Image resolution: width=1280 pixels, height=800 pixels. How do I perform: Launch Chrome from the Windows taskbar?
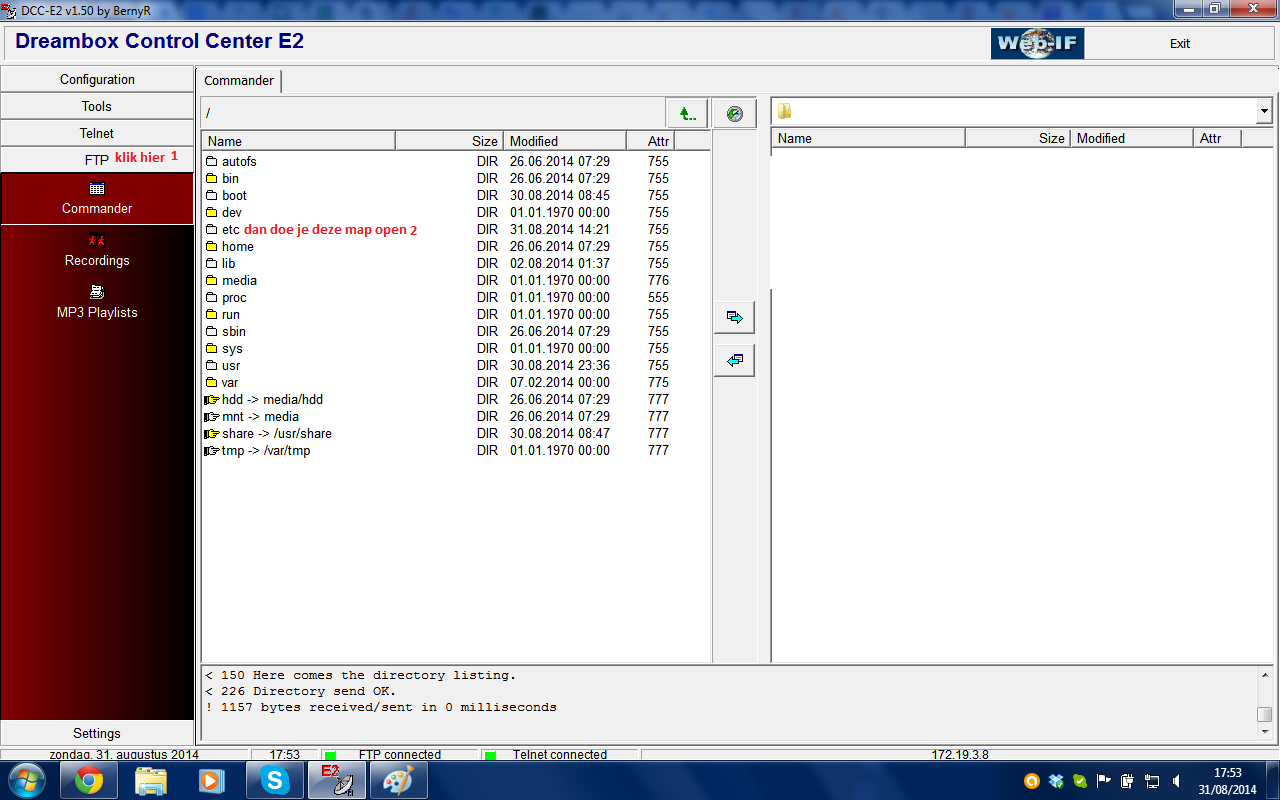pos(89,780)
